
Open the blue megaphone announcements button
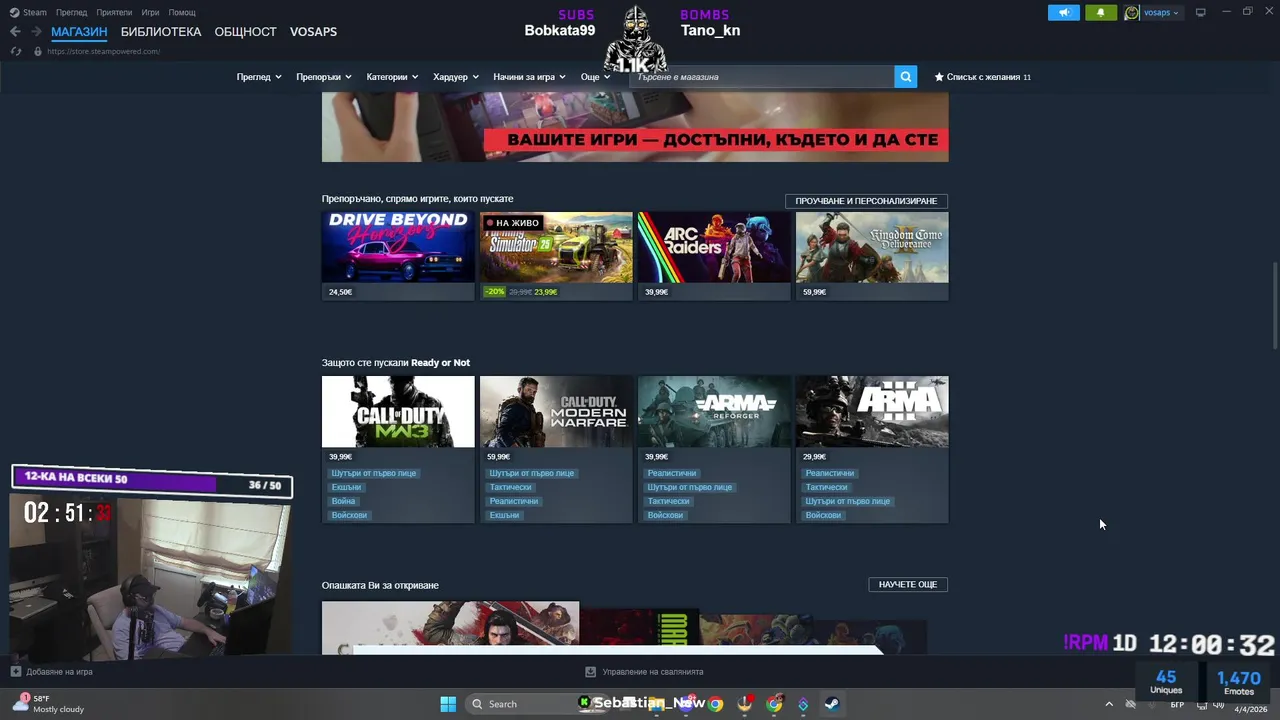(1064, 13)
